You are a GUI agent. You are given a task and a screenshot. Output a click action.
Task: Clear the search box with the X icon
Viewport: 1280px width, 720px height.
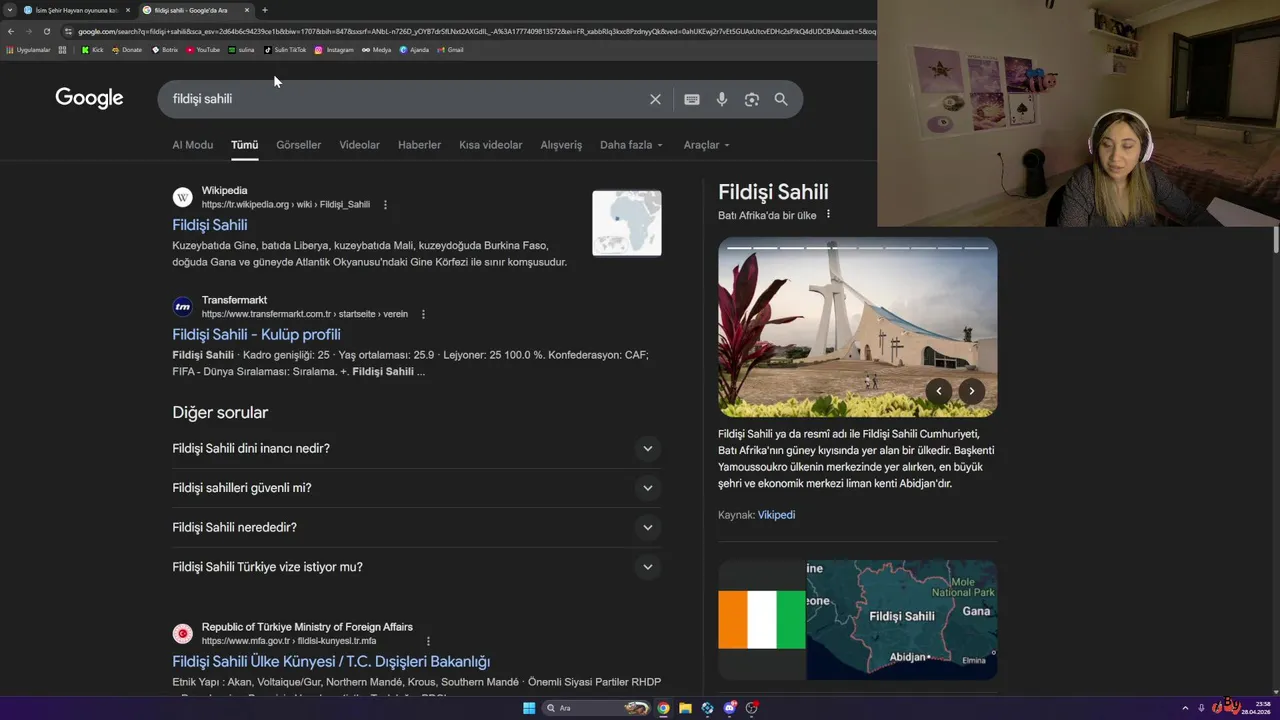click(655, 99)
